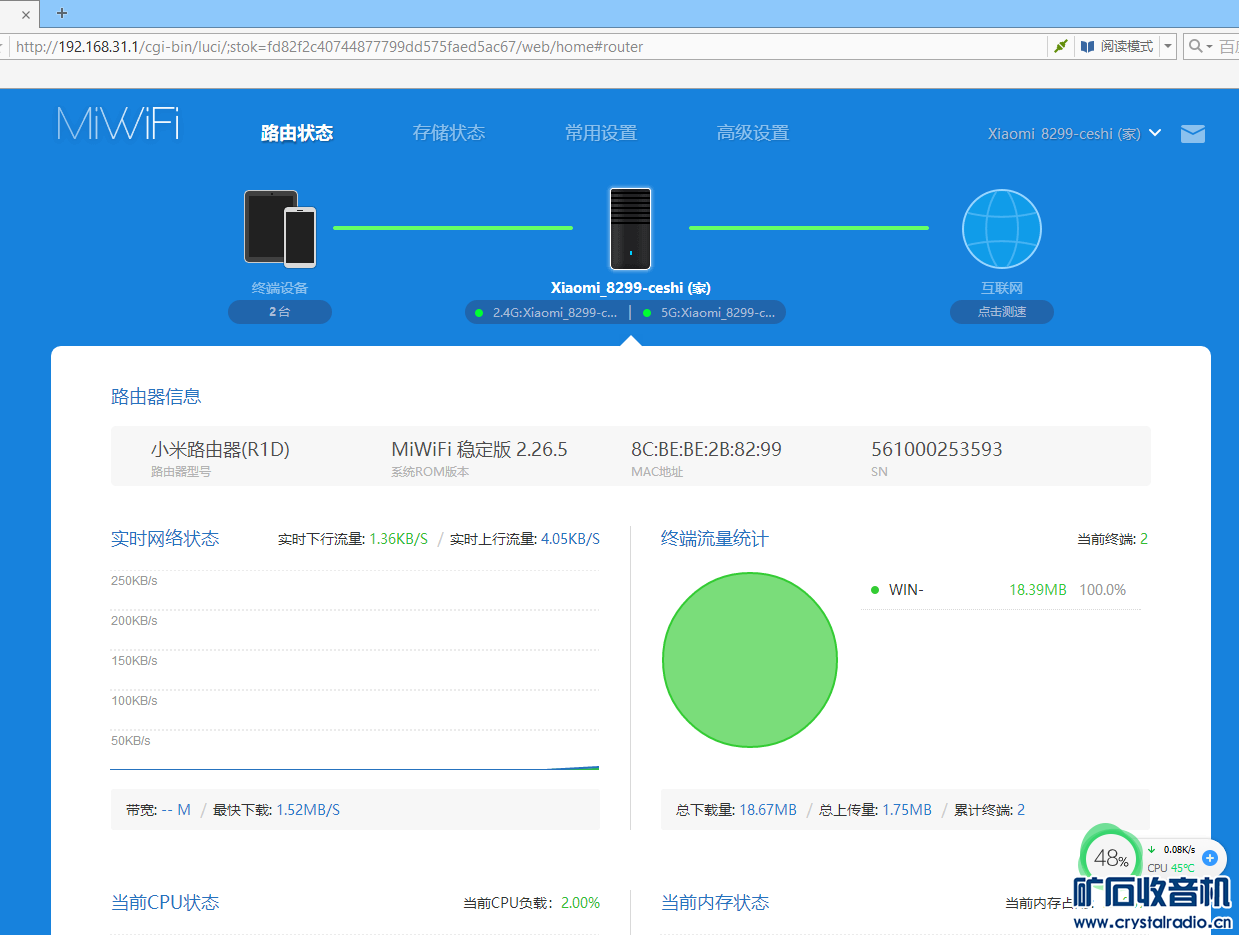1239x935 pixels.
Task: Click the terminal devices tablet-phone icon
Action: coord(280,229)
